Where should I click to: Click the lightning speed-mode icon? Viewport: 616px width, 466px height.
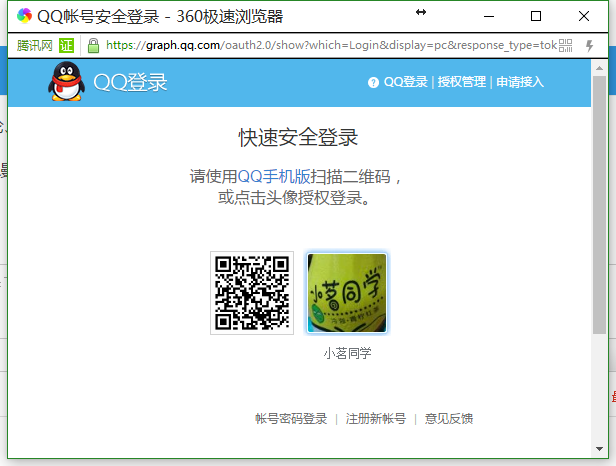click(589, 46)
